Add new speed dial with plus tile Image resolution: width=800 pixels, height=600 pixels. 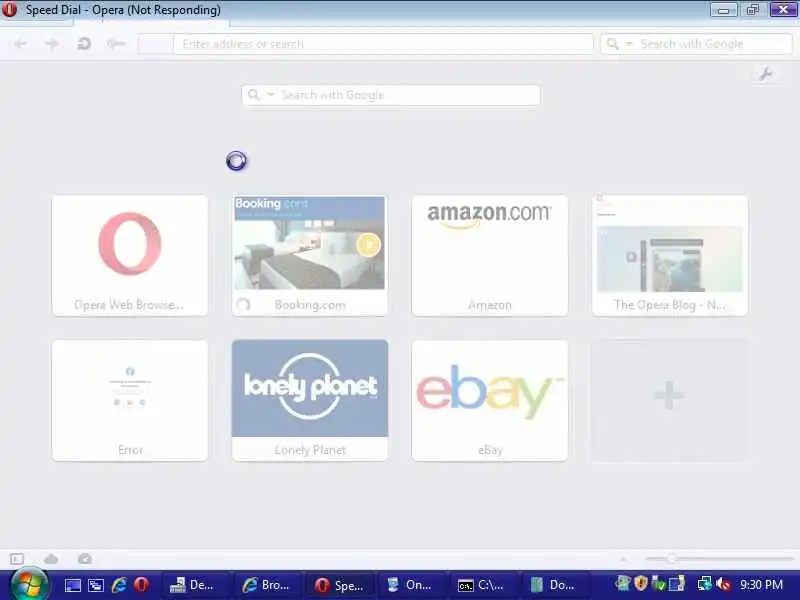670,401
